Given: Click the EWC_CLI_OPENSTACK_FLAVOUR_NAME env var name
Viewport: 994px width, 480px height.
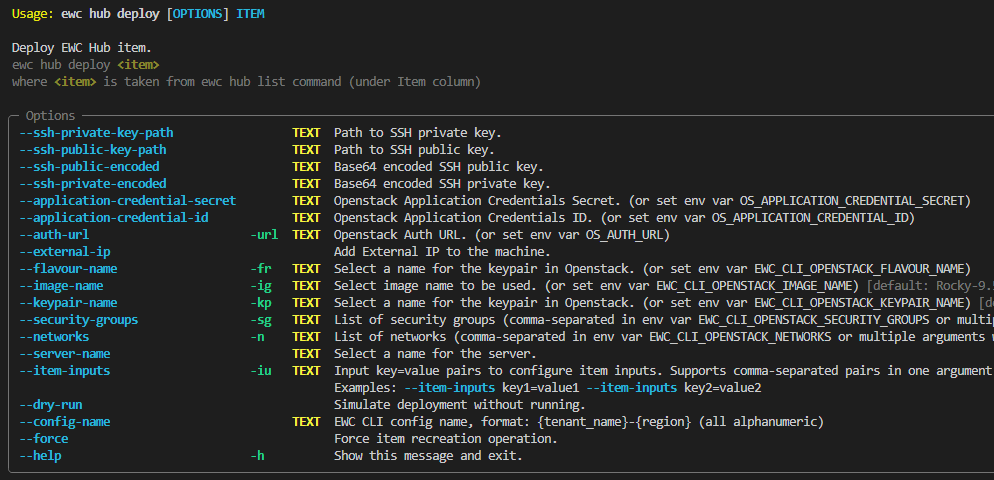Looking at the screenshot, I should (860, 269).
